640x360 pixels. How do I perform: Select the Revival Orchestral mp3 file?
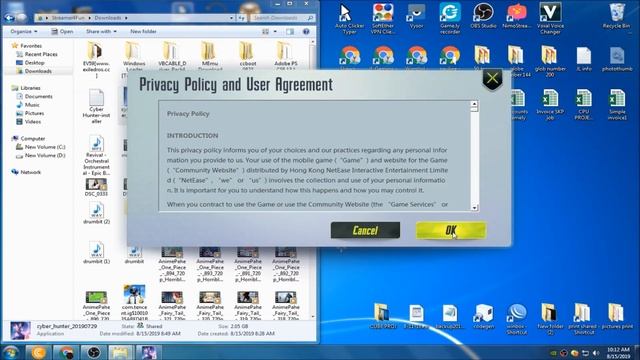(x=96, y=155)
